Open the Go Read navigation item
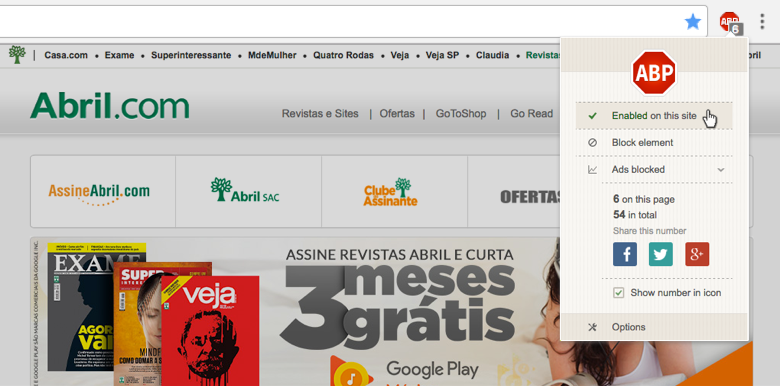 click(x=531, y=113)
